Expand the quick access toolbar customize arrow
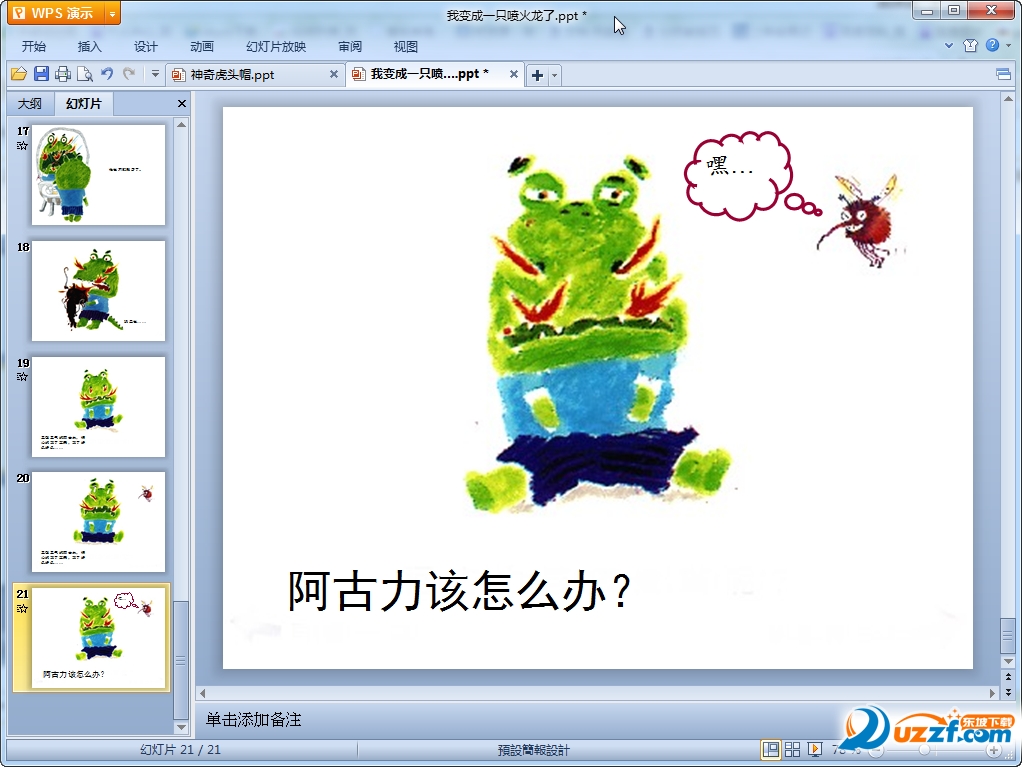This screenshot has width=1022, height=767. pos(155,74)
